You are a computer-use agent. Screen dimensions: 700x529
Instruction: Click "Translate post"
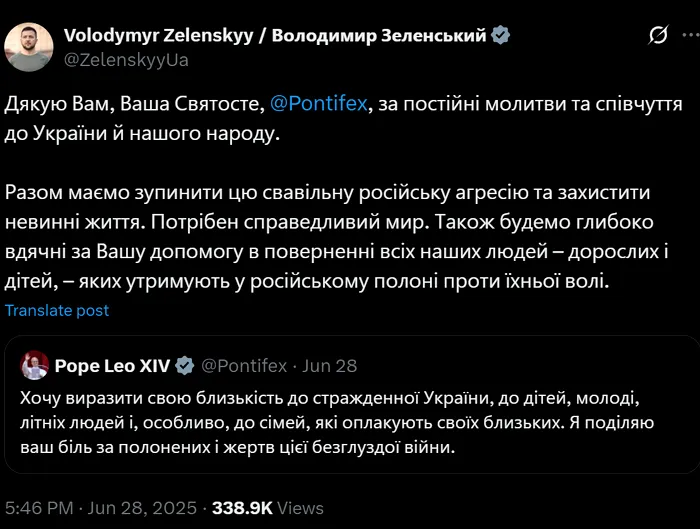click(x=57, y=310)
